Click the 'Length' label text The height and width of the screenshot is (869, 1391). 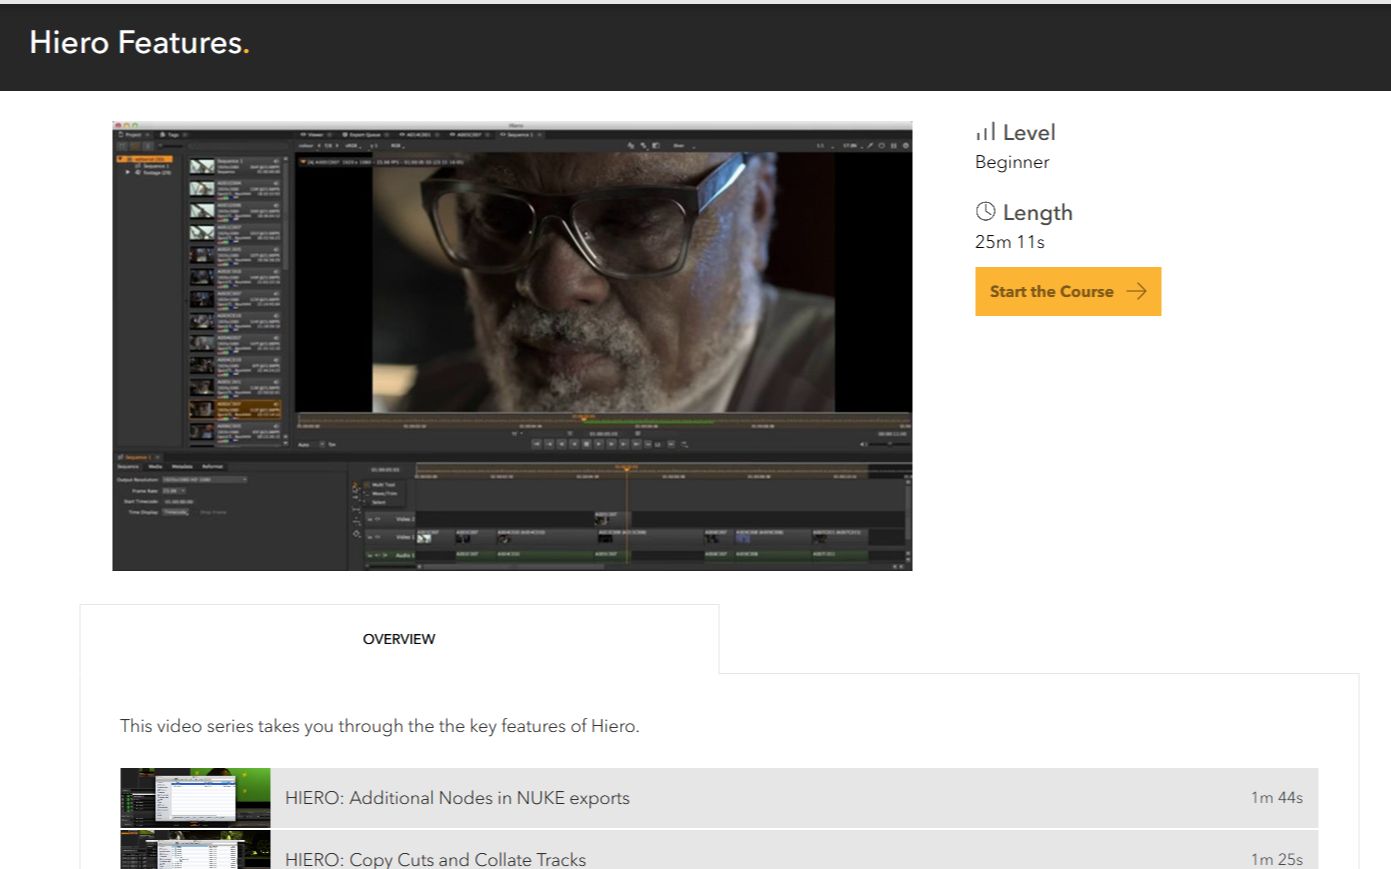point(1037,212)
